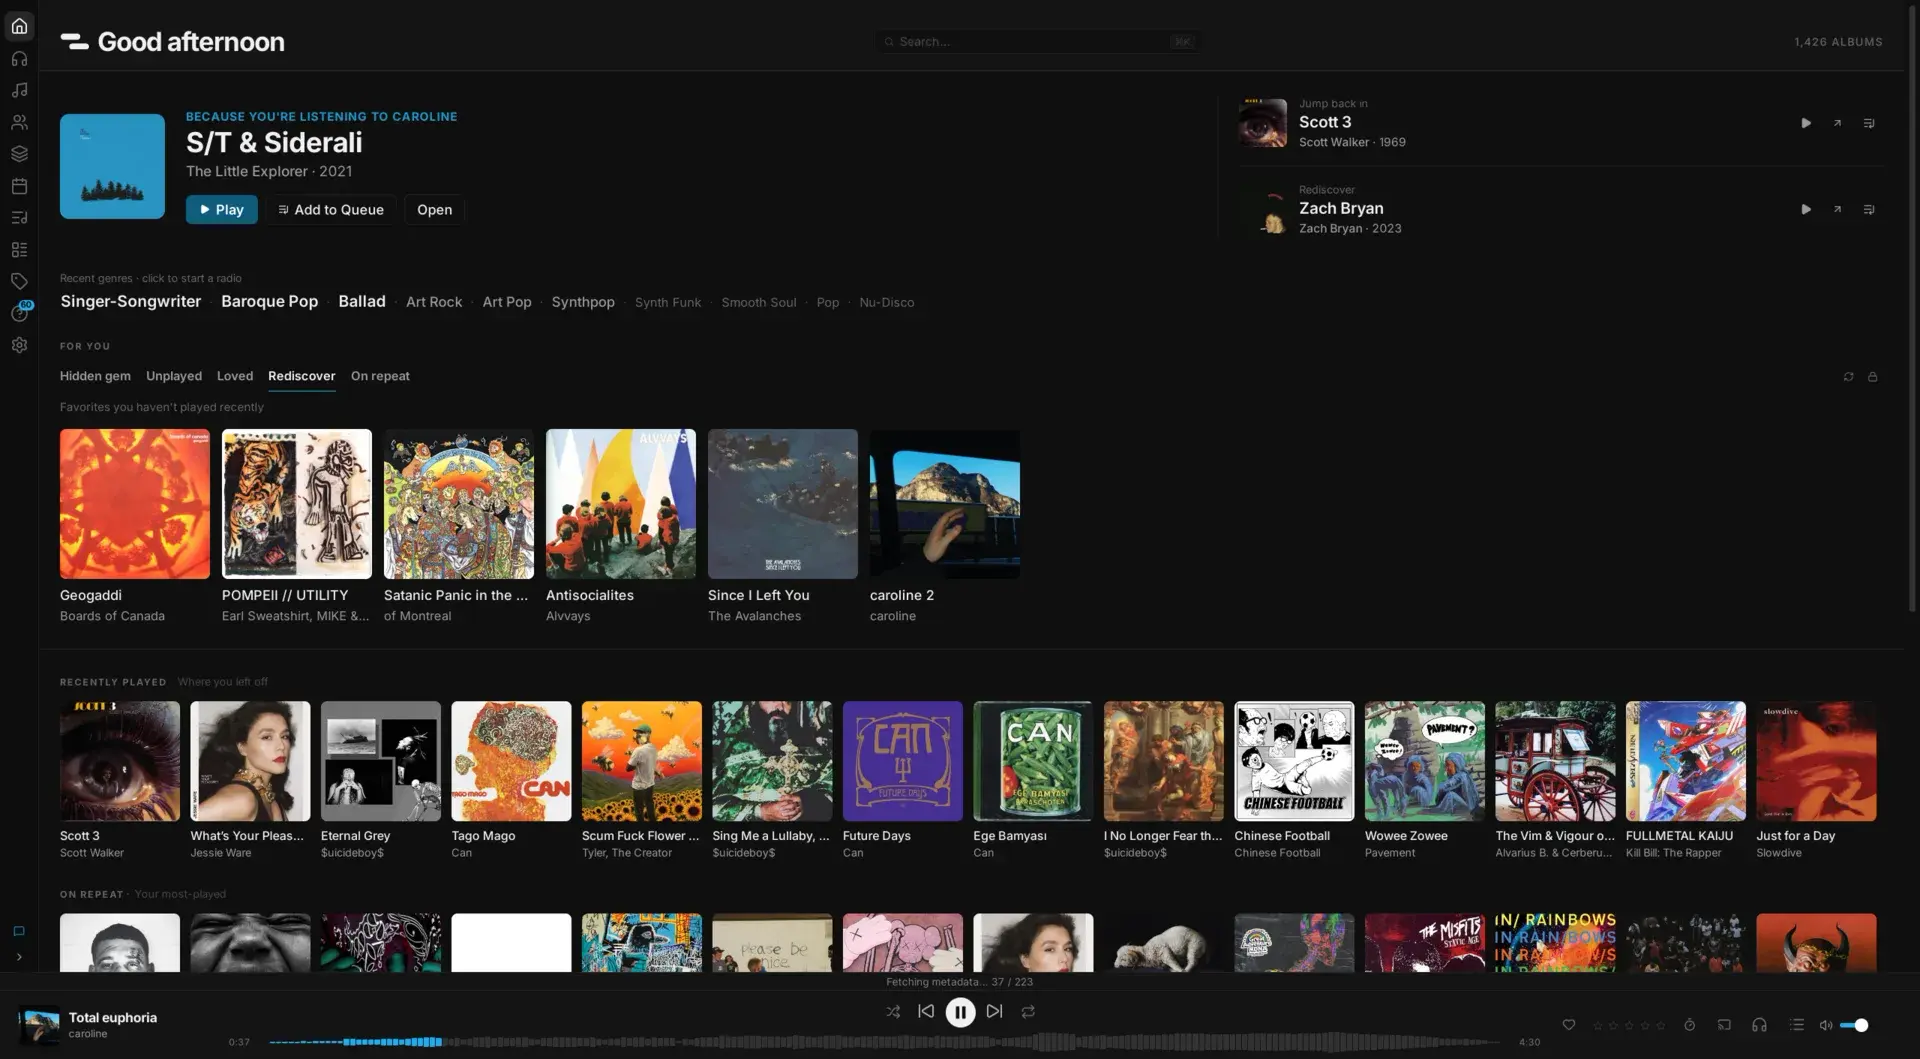
Task: Add S/T & Siderali to the queue
Action: point(331,210)
